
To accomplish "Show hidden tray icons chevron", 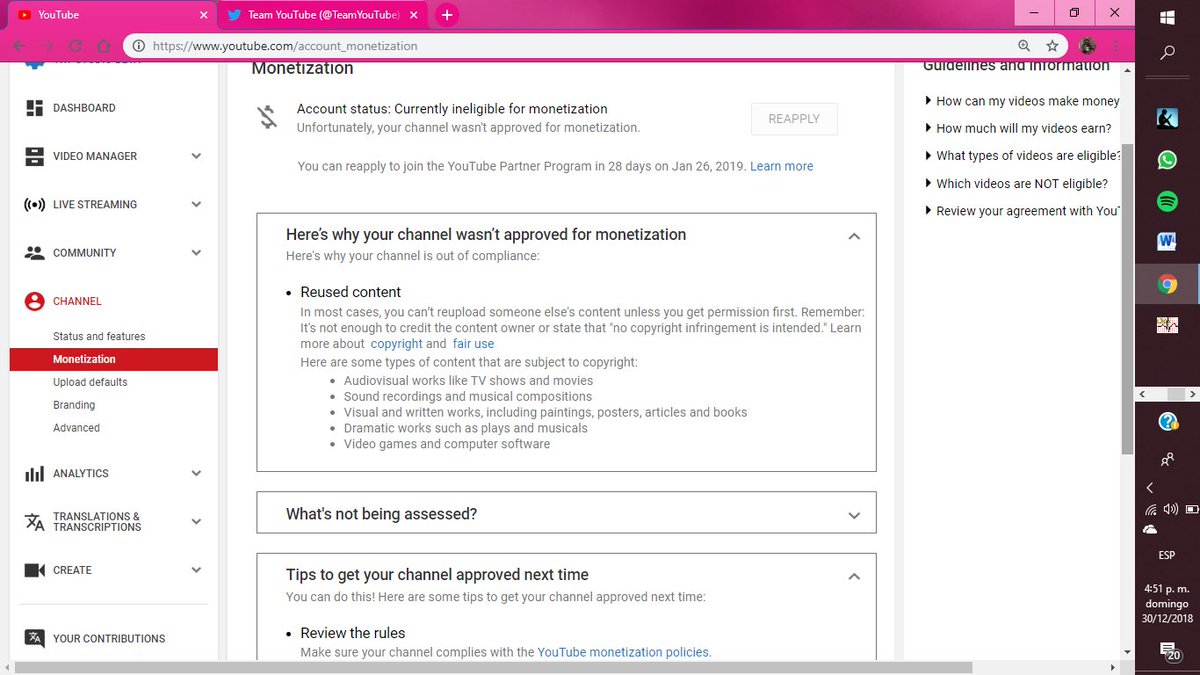I will pos(1150,488).
